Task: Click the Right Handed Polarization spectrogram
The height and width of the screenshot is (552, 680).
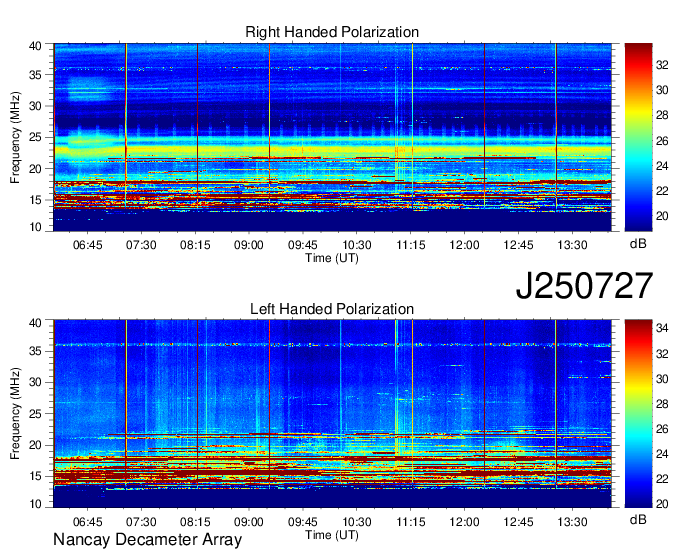Action: click(332, 137)
